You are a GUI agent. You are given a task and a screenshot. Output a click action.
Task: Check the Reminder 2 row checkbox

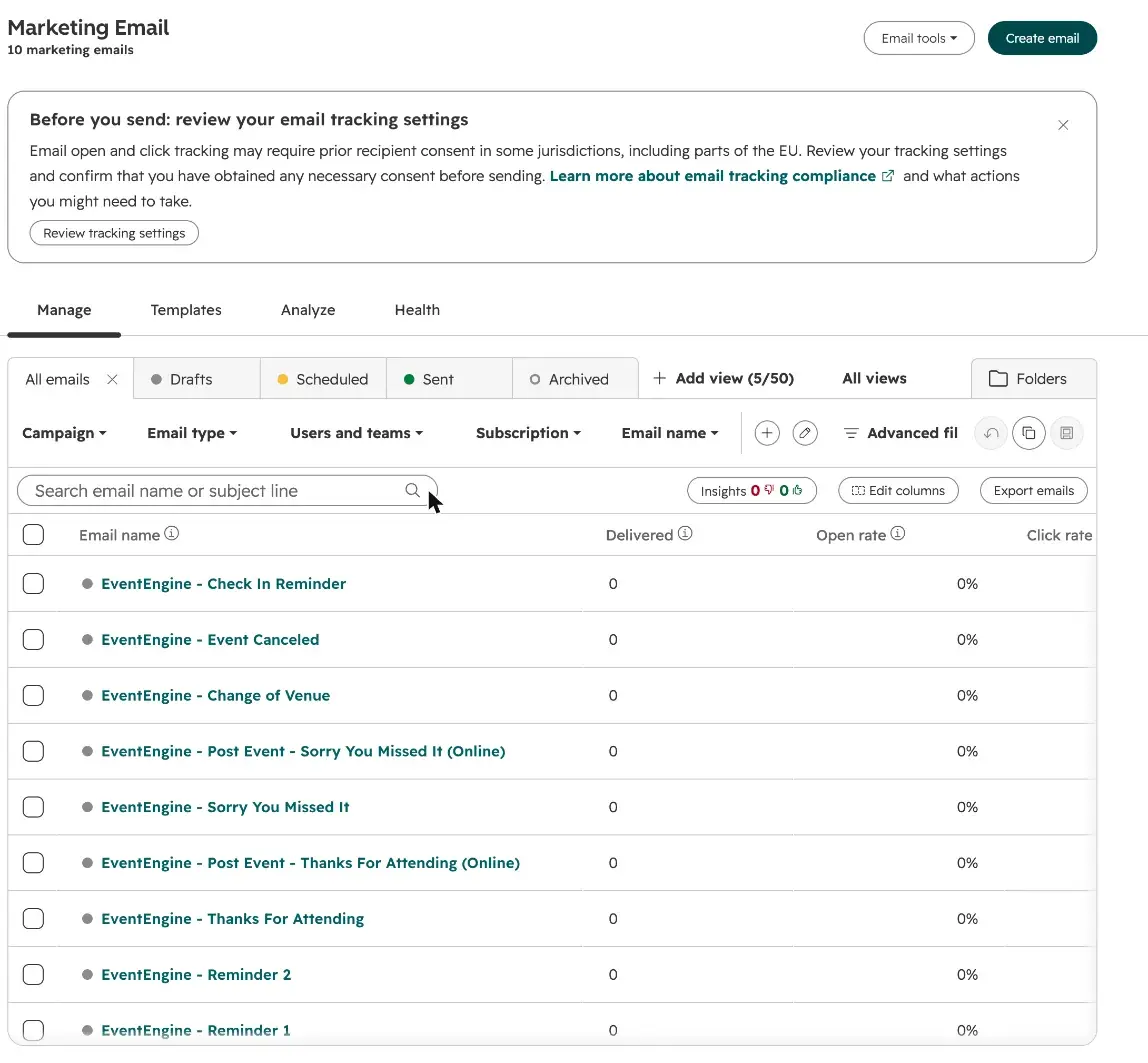tap(33, 974)
